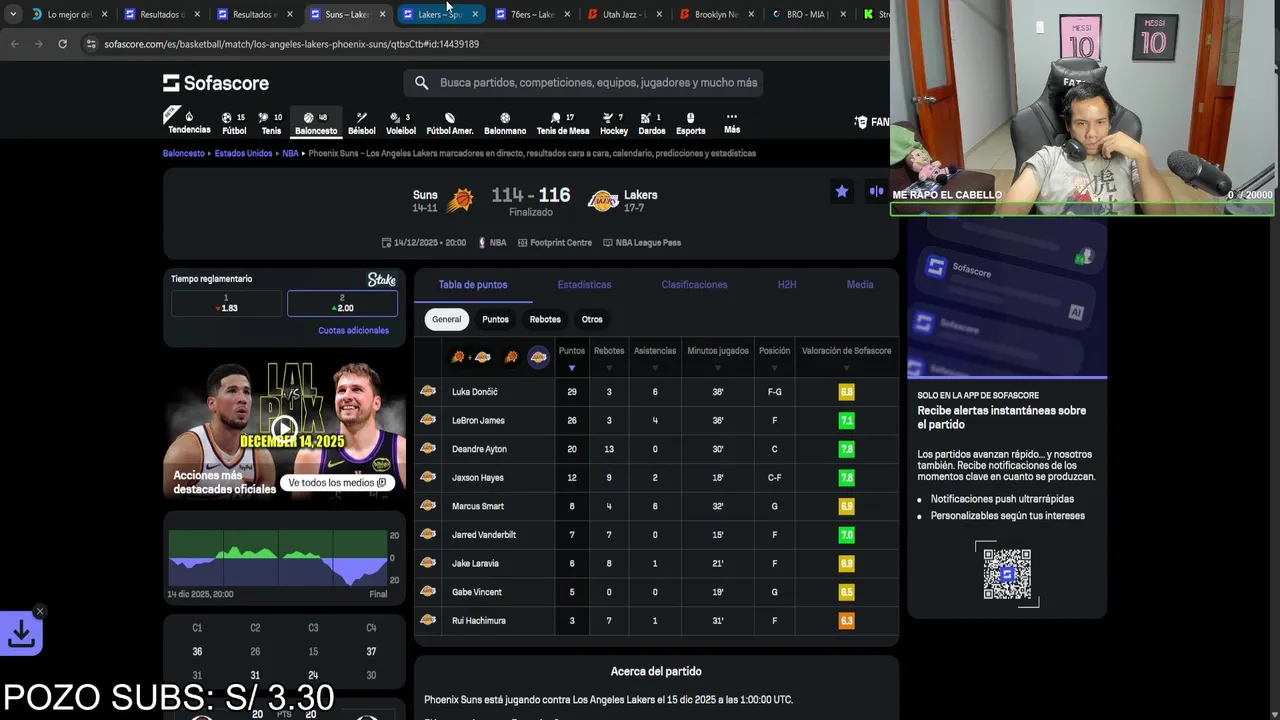Switch to the Tabla de puntos tab
This screenshot has width=1280, height=720.
473,285
